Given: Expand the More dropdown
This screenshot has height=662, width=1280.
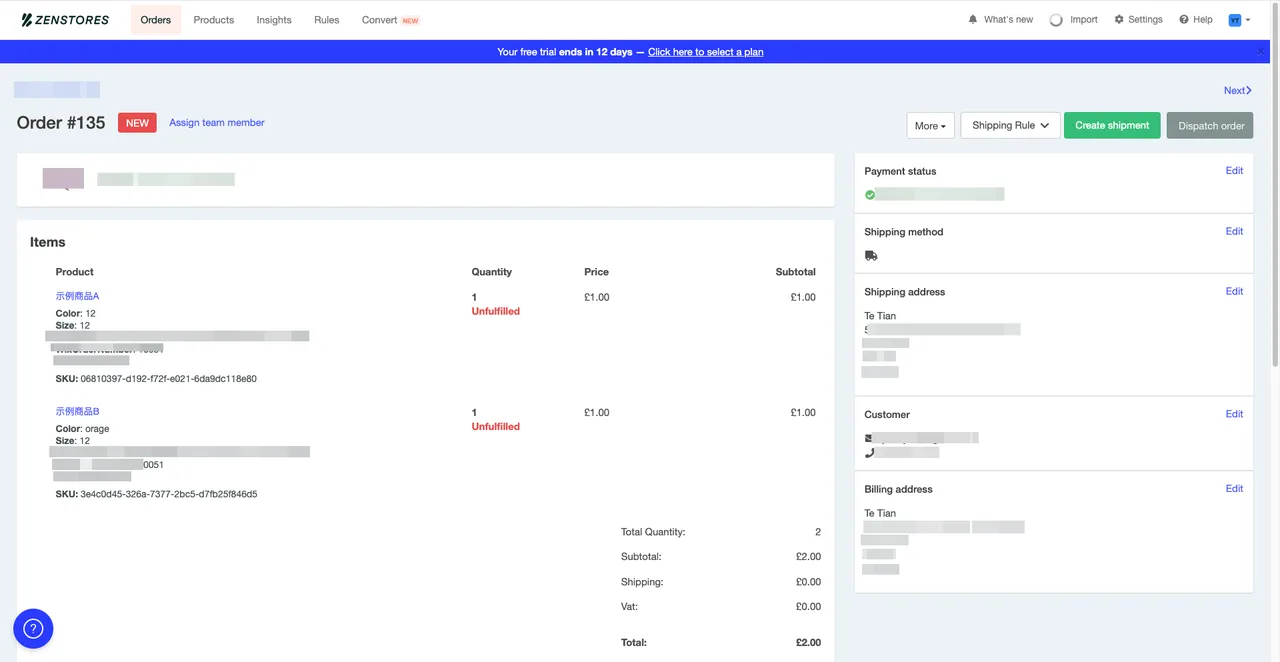Looking at the screenshot, I should (x=930, y=126).
